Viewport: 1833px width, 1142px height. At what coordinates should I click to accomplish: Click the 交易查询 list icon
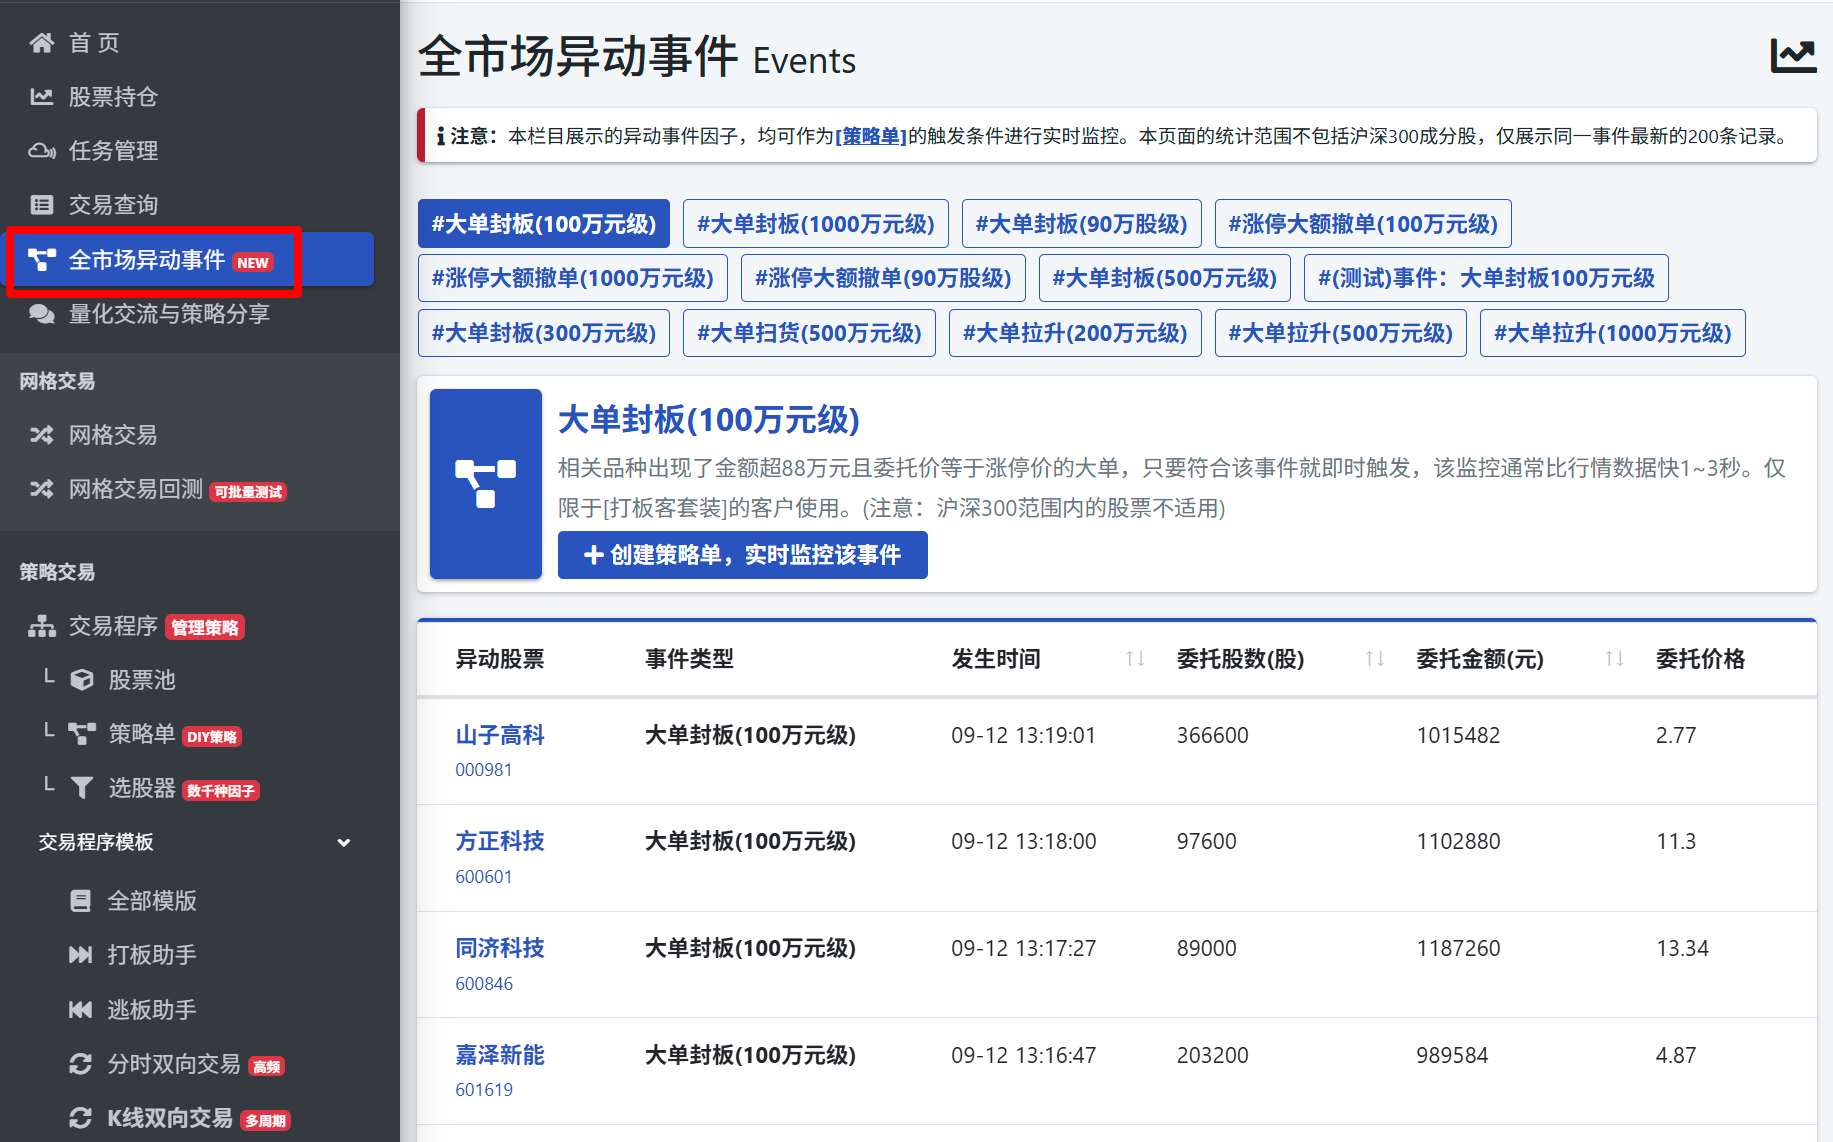42,205
